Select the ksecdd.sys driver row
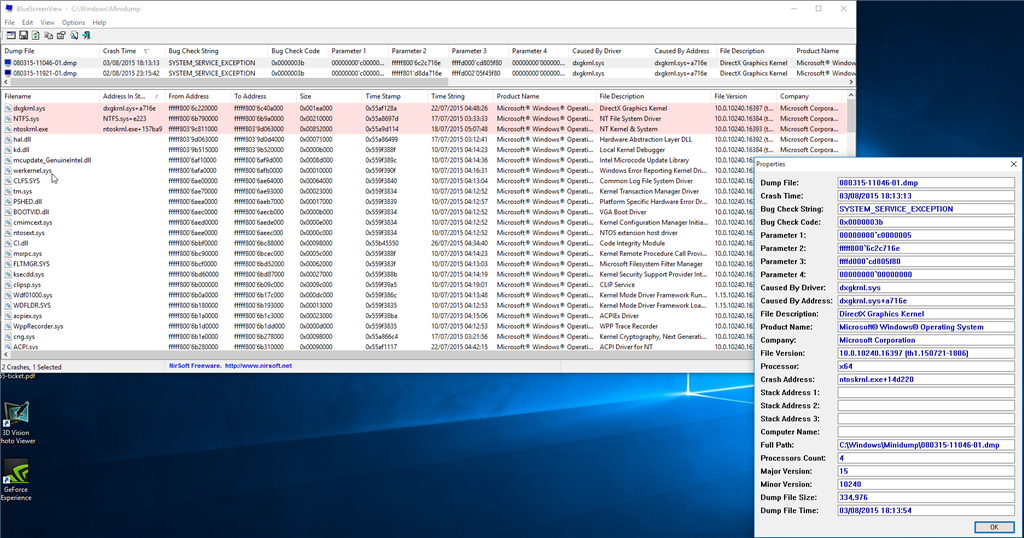The image size is (1024, 538). pos(379,274)
